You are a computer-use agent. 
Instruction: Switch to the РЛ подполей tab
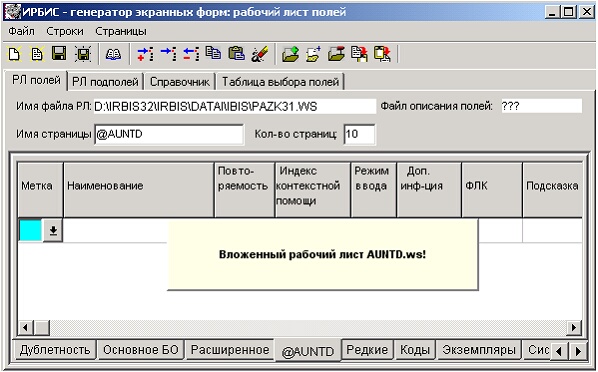coord(105,82)
